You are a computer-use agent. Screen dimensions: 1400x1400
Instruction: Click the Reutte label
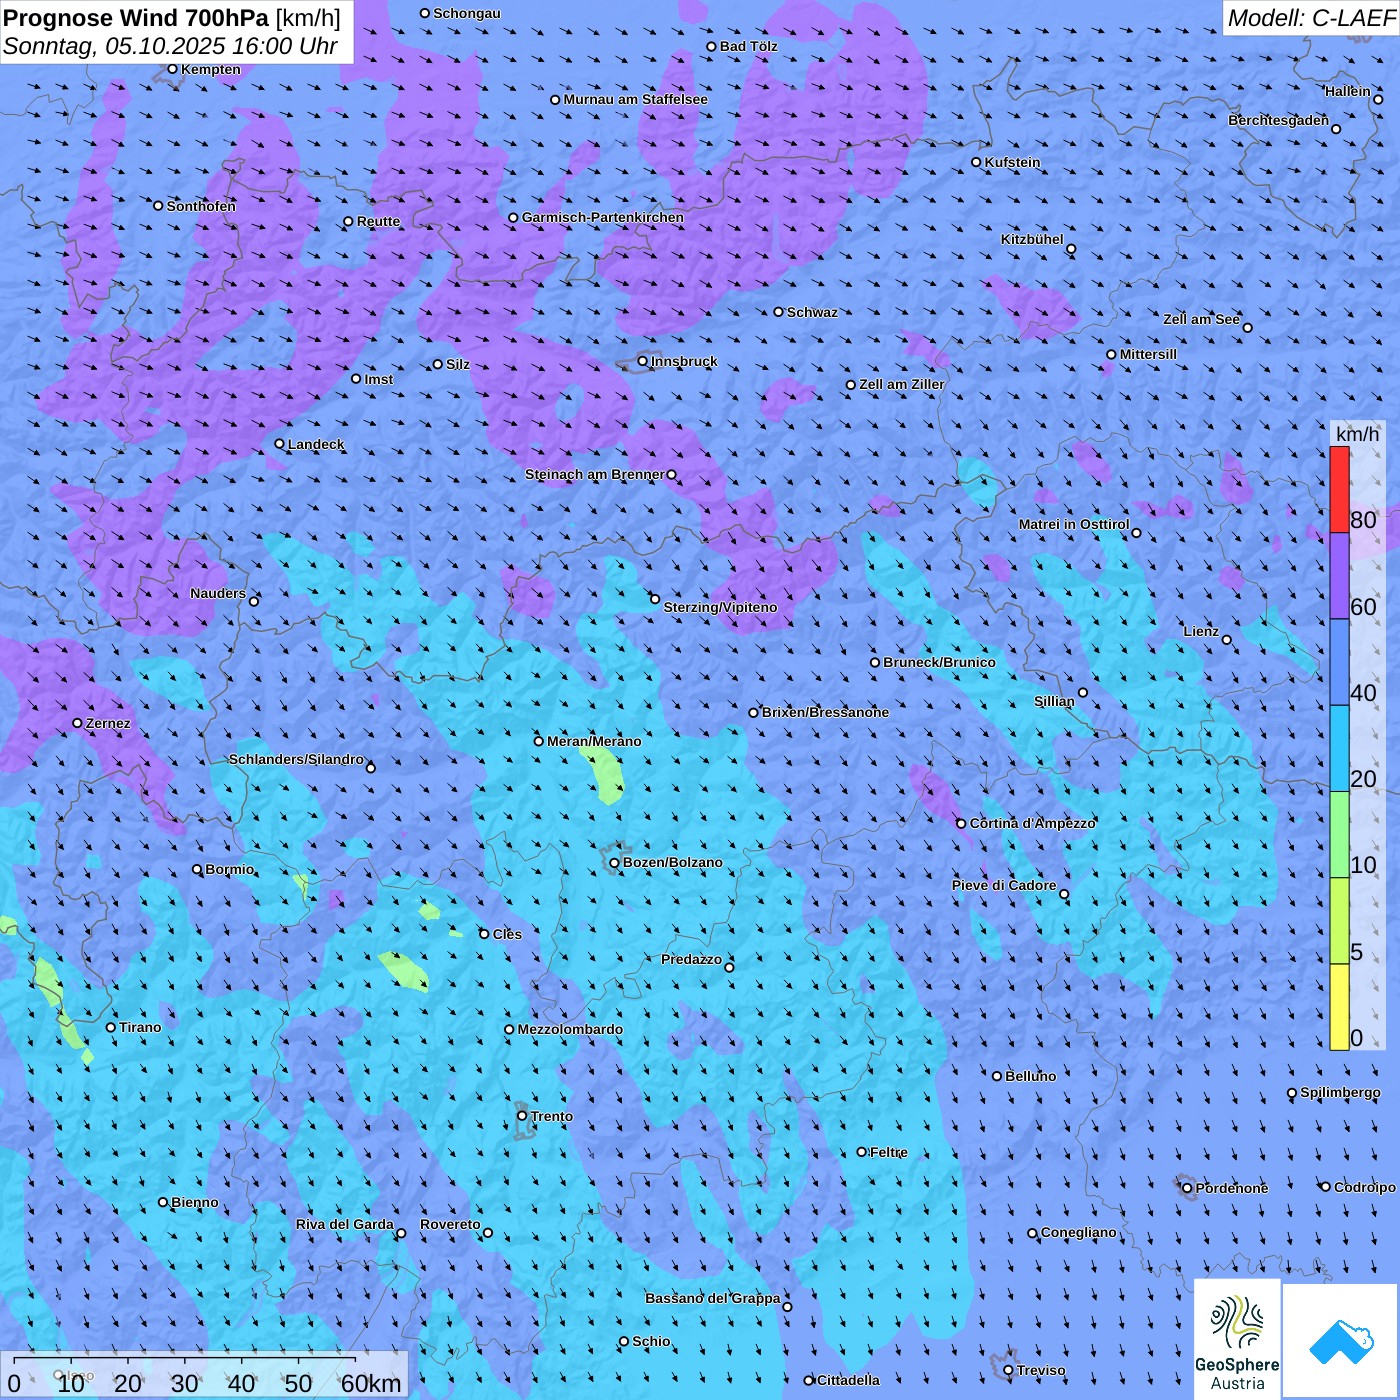click(x=378, y=221)
